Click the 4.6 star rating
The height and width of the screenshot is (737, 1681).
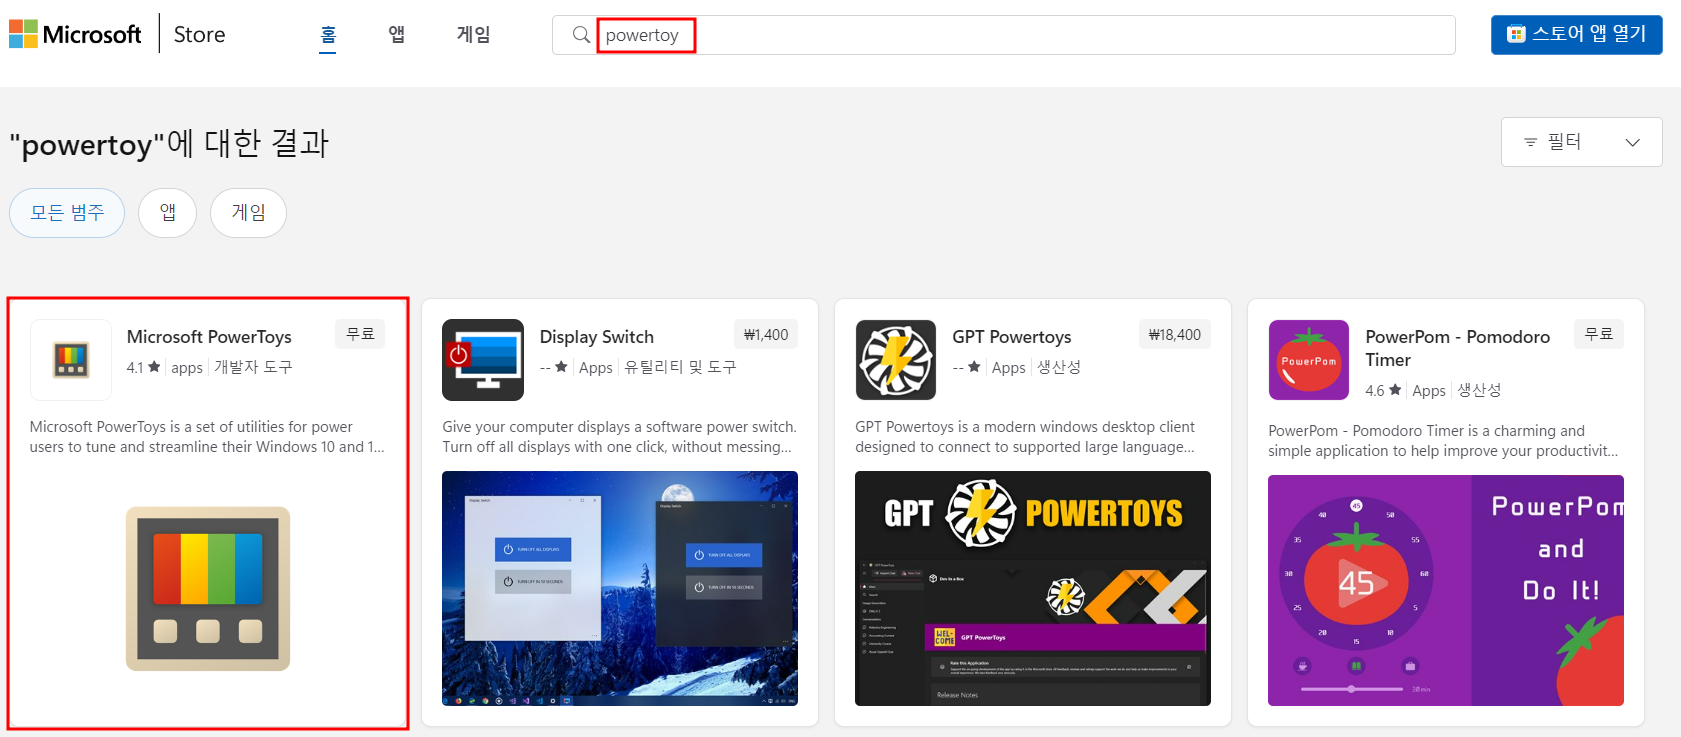pos(1383,390)
